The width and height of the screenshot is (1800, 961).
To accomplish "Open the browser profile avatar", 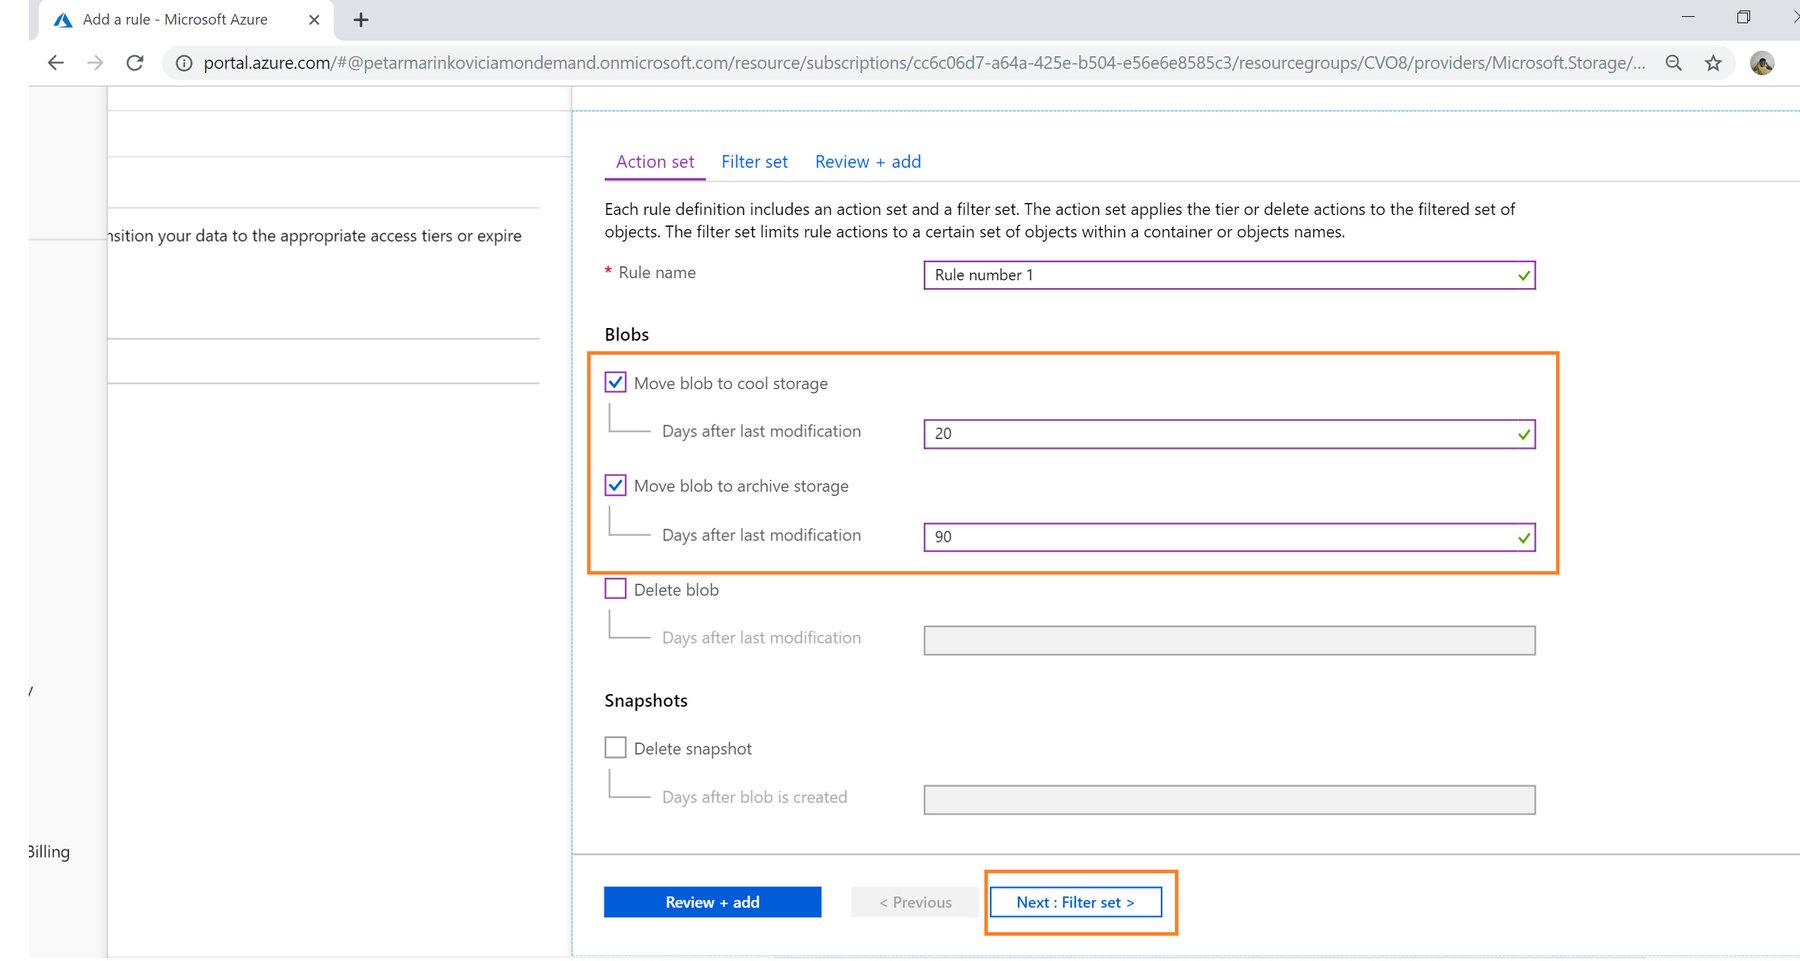I will point(1762,62).
